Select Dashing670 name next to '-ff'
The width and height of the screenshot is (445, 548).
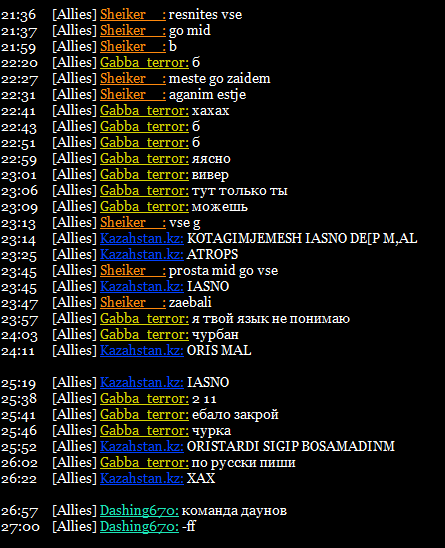point(139,527)
